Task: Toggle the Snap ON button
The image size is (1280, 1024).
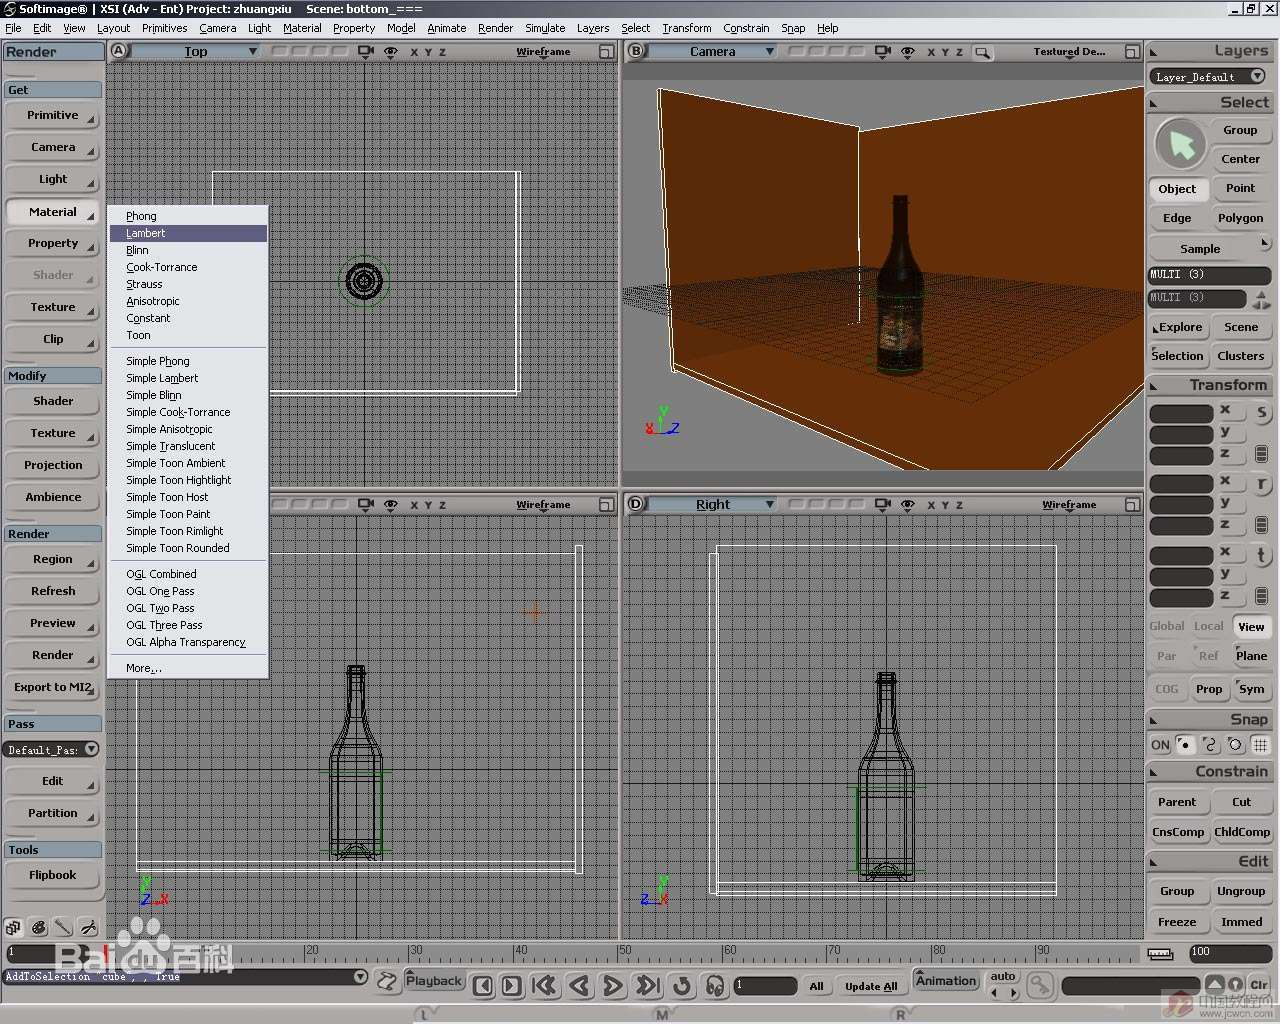Action: click(x=1160, y=745)
